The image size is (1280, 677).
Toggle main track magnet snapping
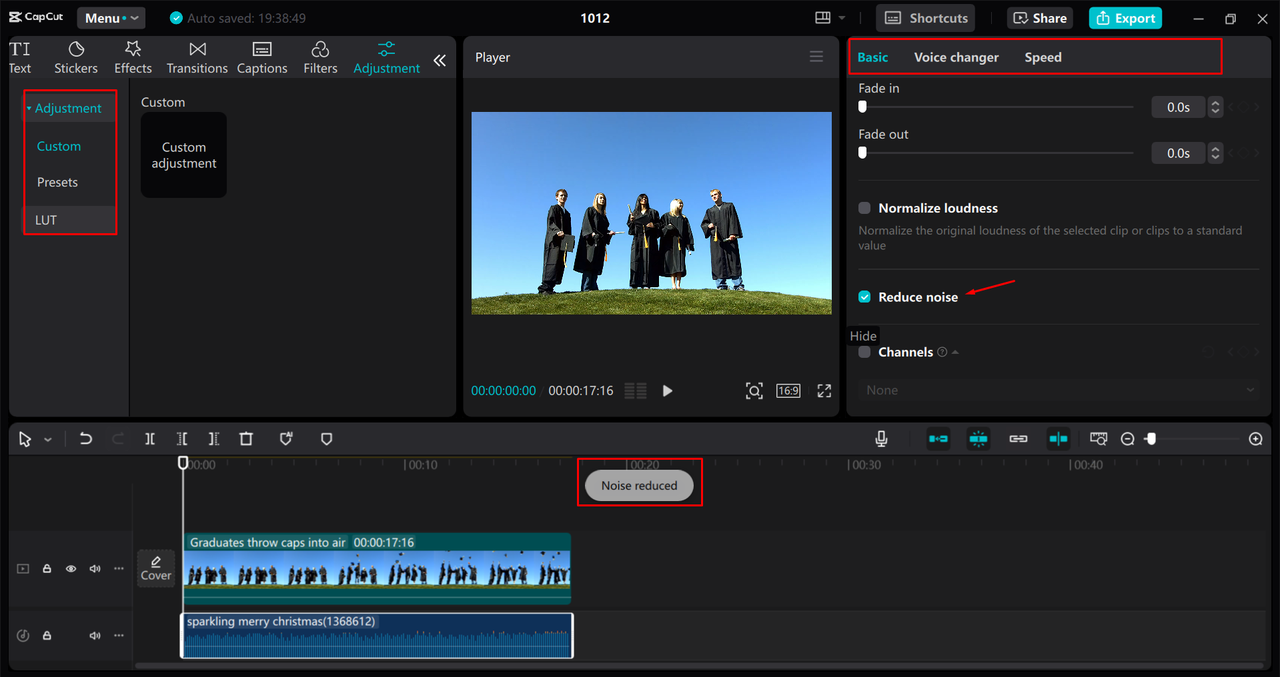click(938, 439)
